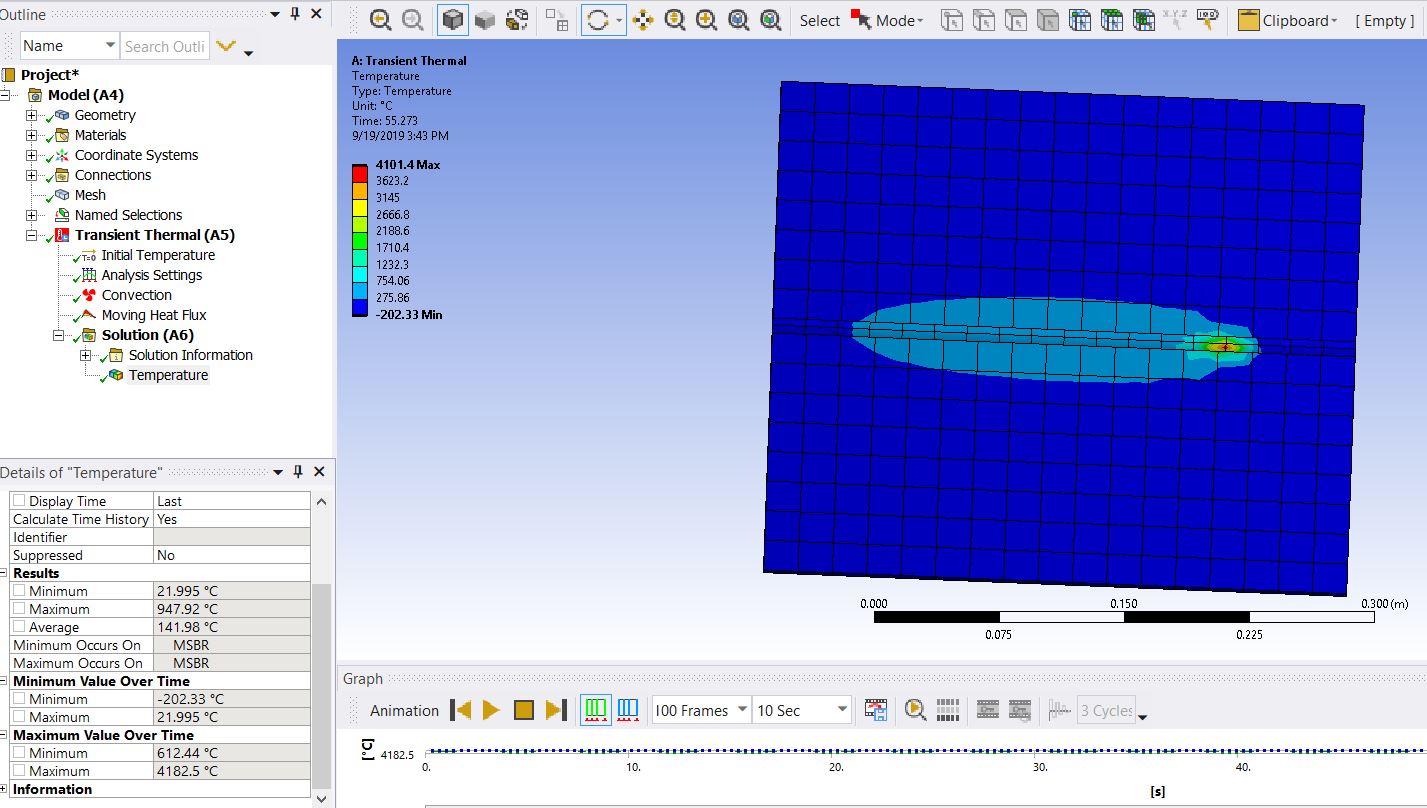Expand the Information section in Details
The image size is (1427, 808).
[5, 789]
